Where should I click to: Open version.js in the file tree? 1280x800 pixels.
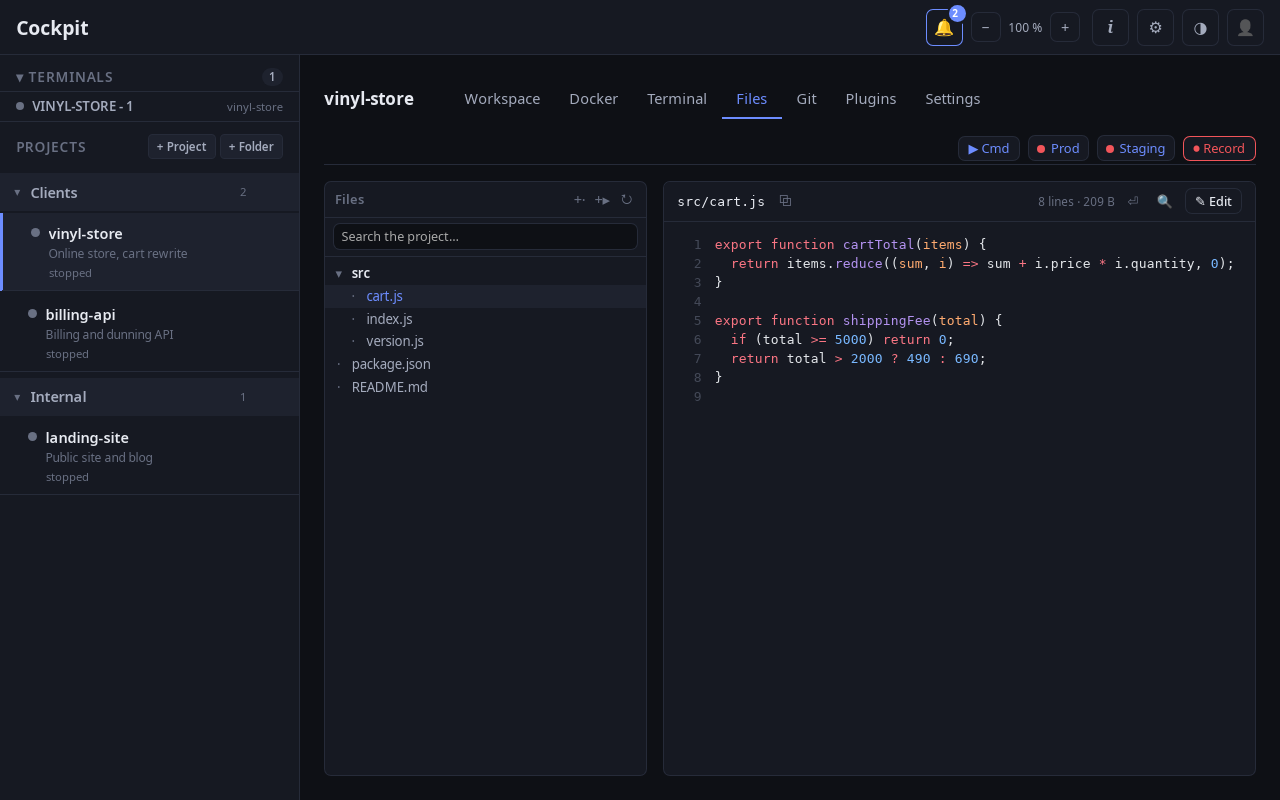485,341
